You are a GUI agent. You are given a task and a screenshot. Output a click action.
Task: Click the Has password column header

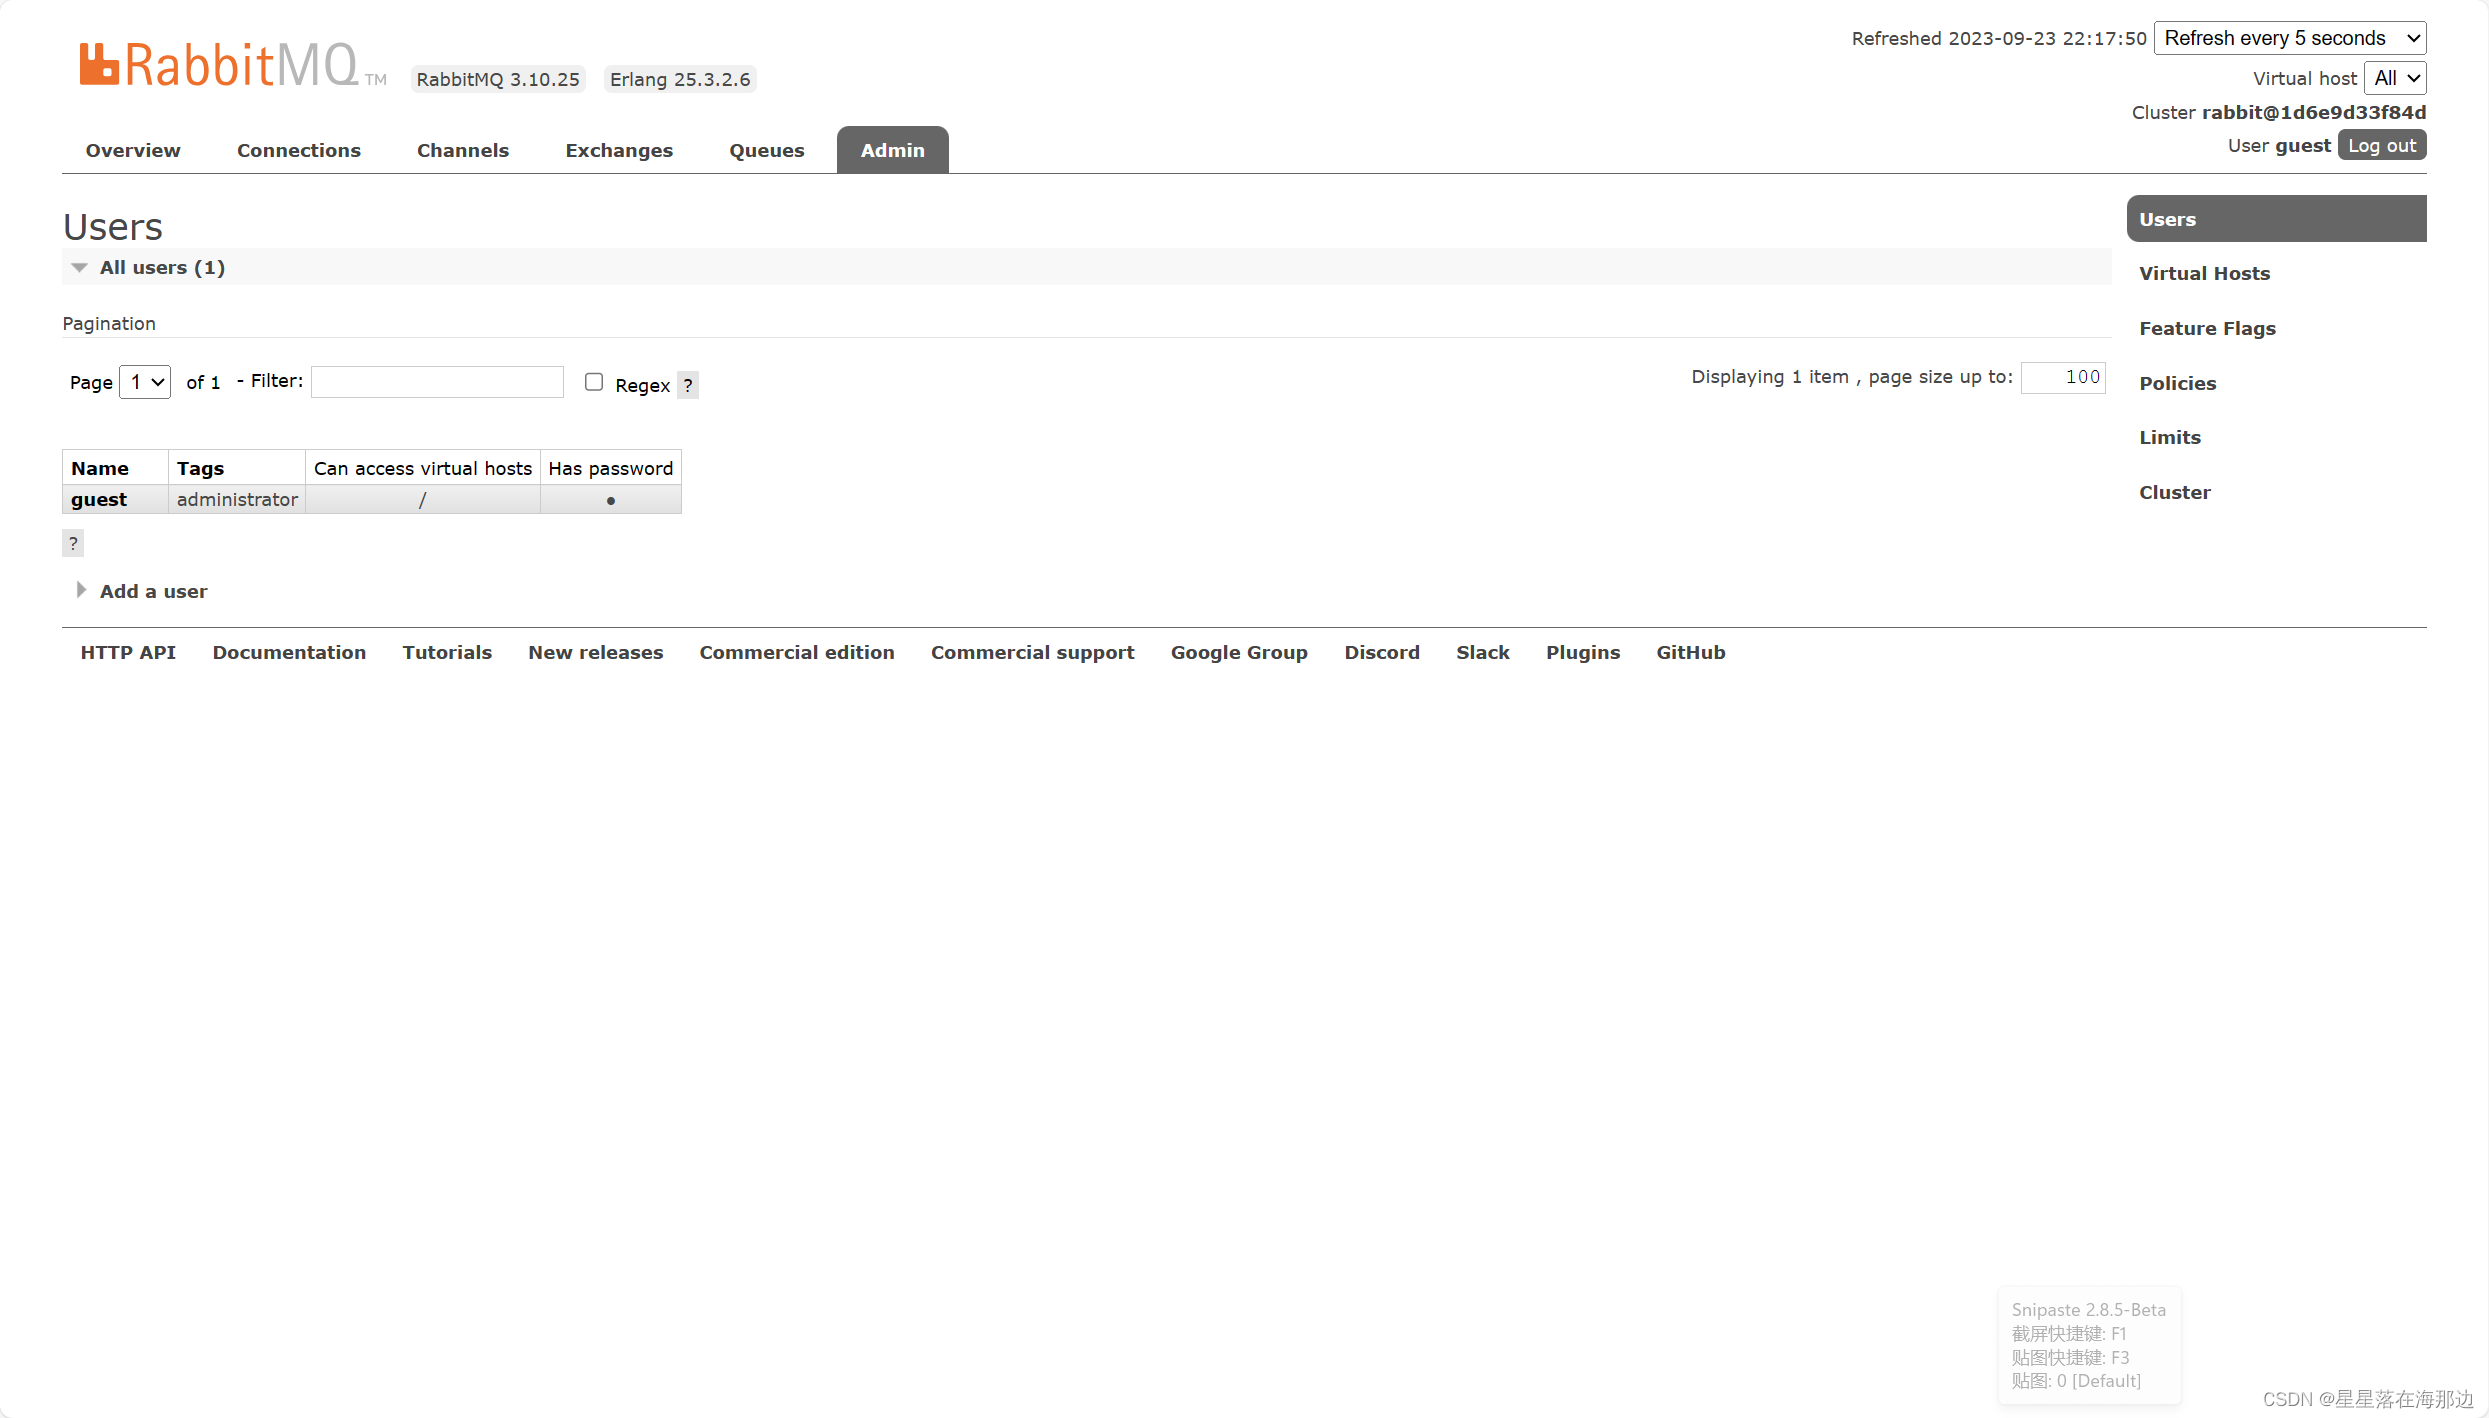[x=611, y=468]
